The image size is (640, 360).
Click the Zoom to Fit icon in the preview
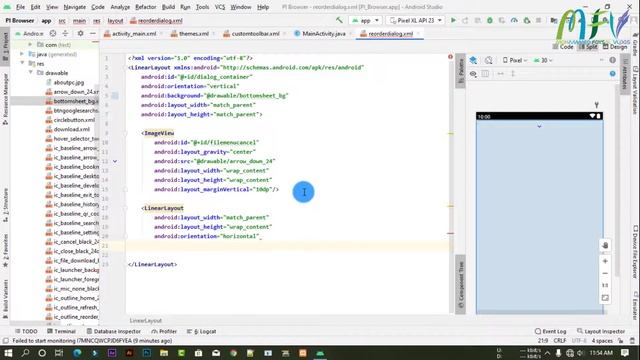605,298
